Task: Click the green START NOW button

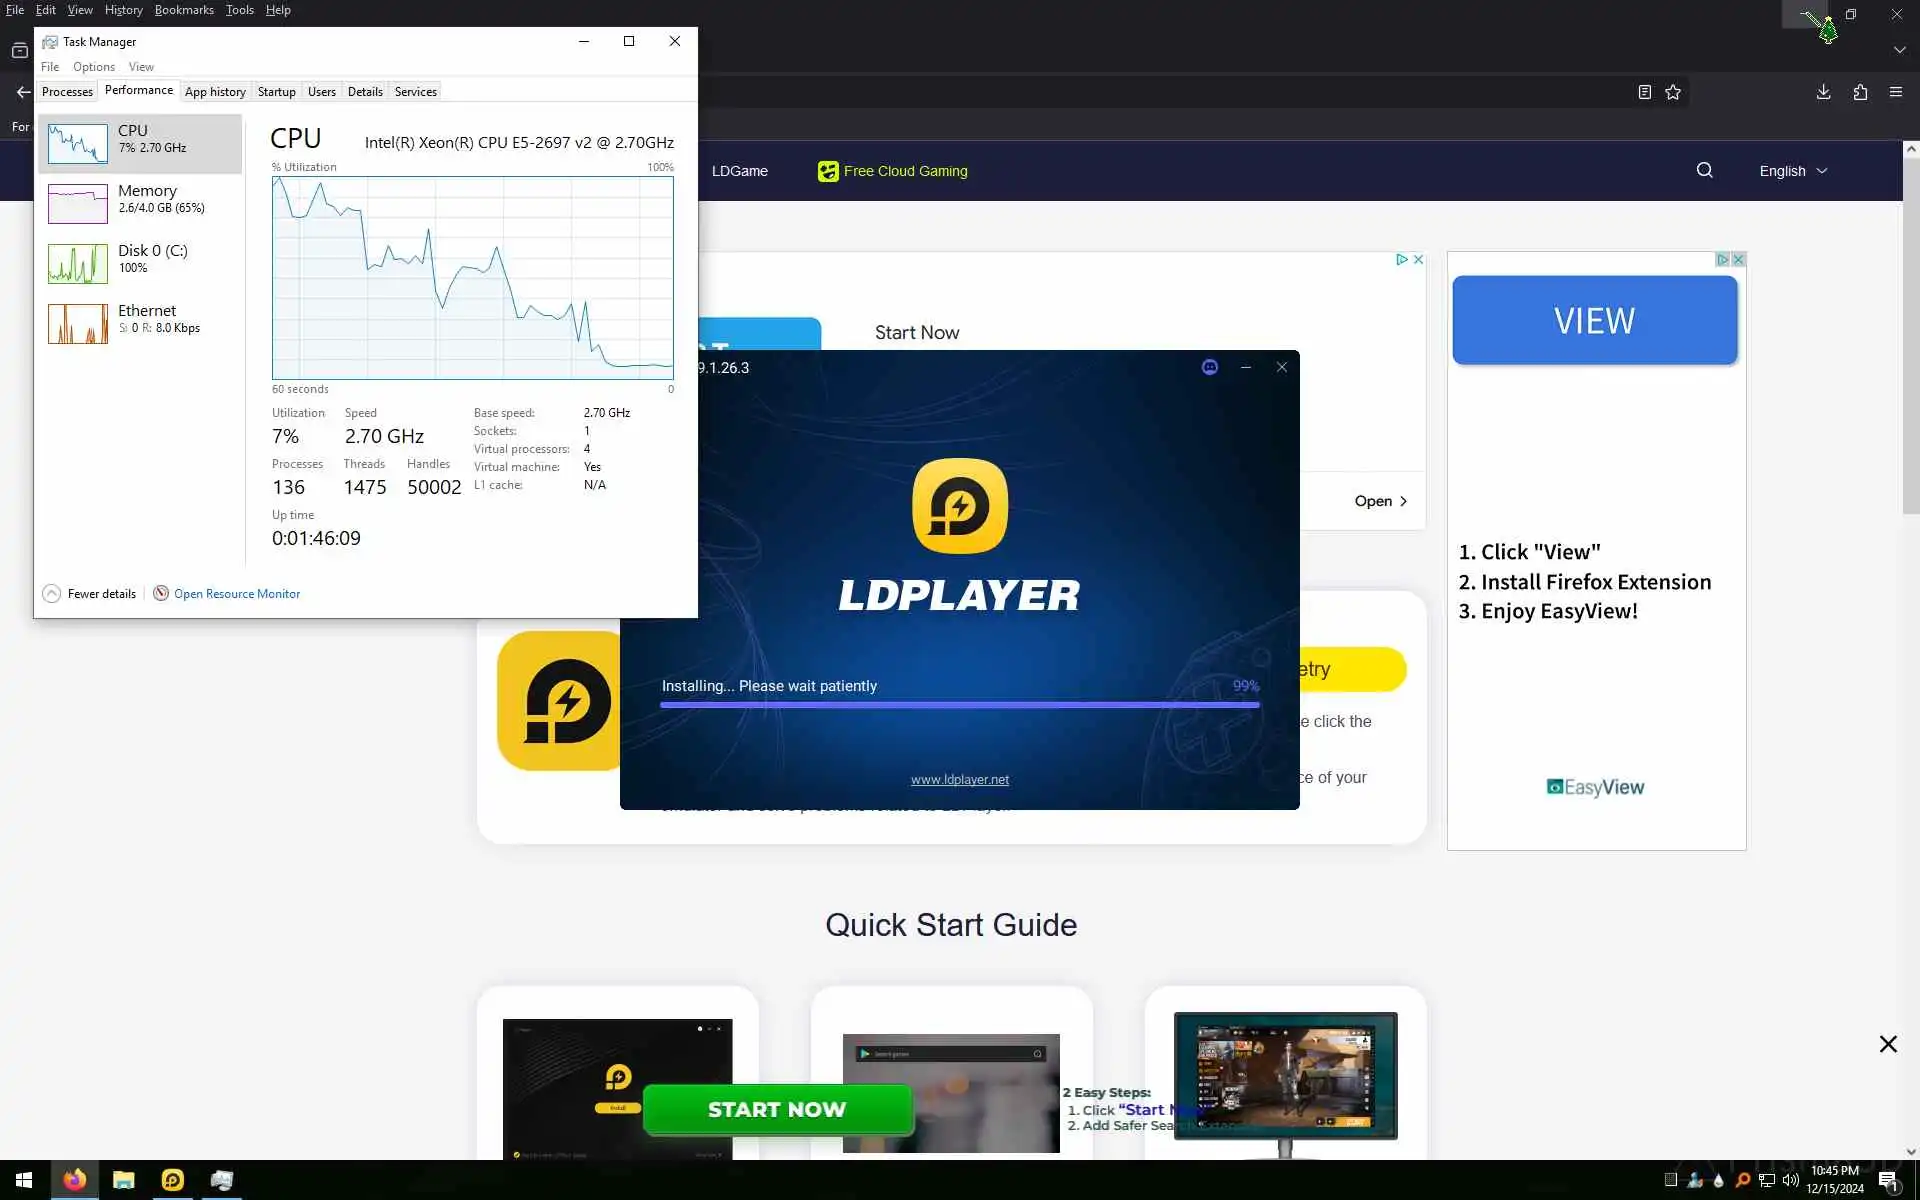Action: pos(777,1109)
